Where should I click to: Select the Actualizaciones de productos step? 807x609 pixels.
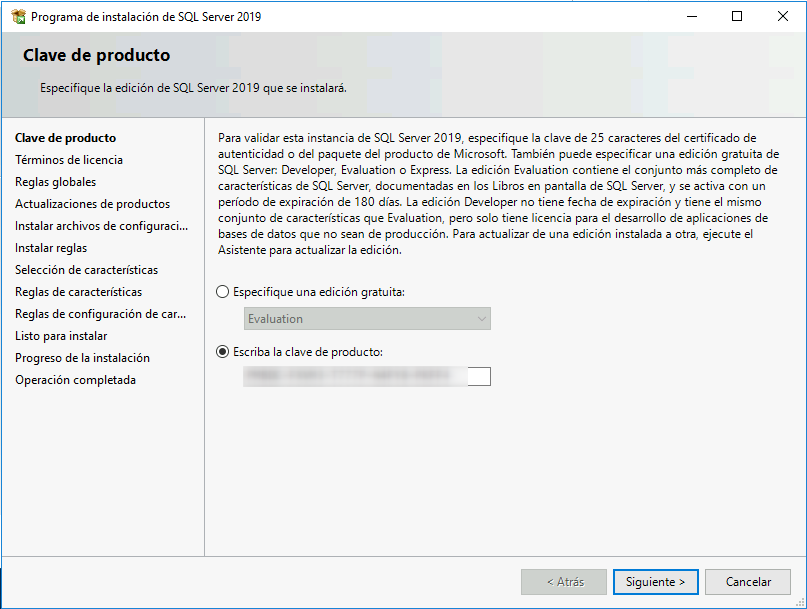(x=93, y=204)
